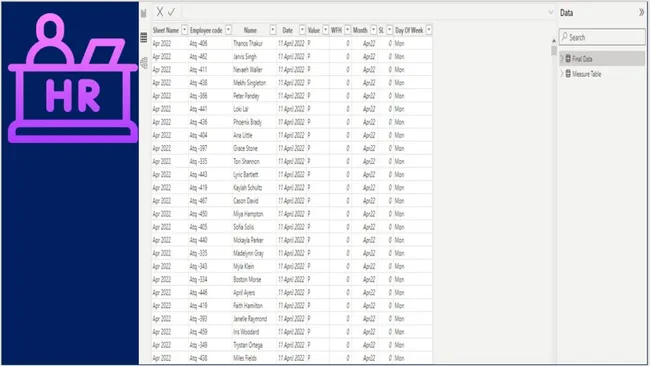
Task: Select the Name column header
Action: (x=250, y=30)
